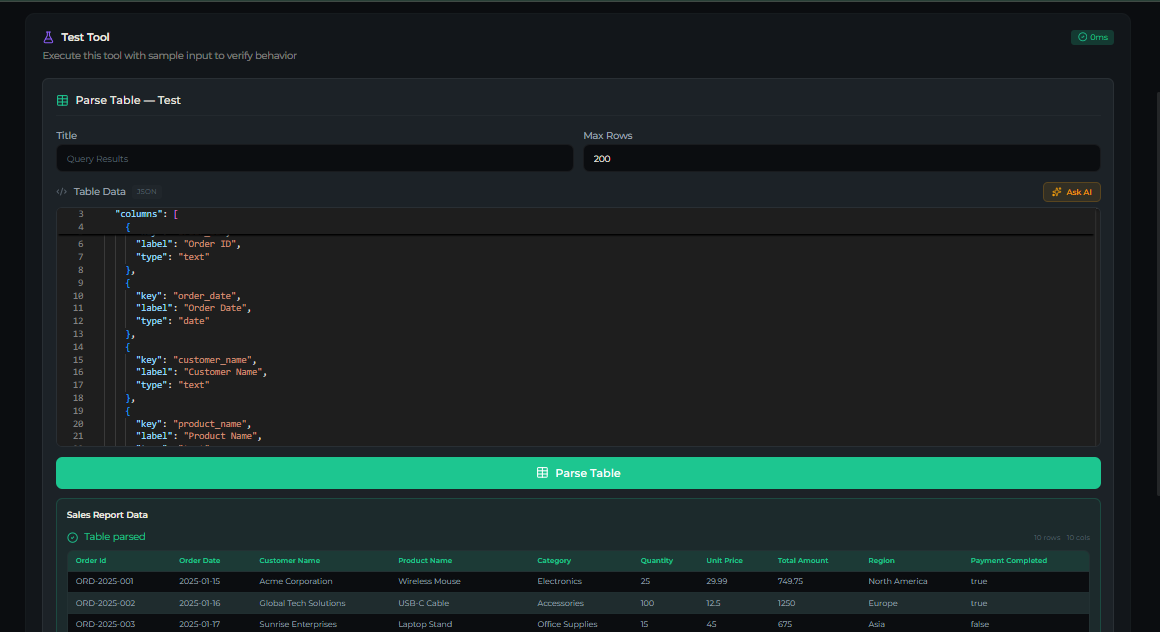Click the Acme Corporation cell
Screen dimensions: 1160x632
click(296, 581)
